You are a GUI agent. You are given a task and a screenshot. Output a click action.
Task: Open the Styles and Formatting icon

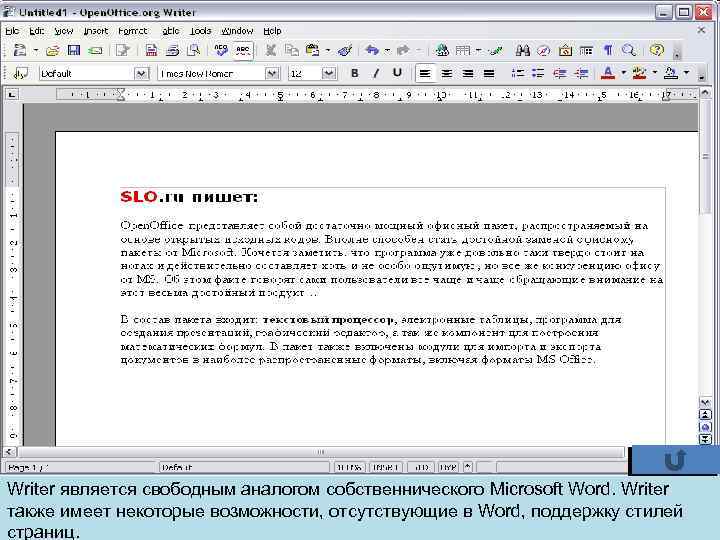(20, 73)
